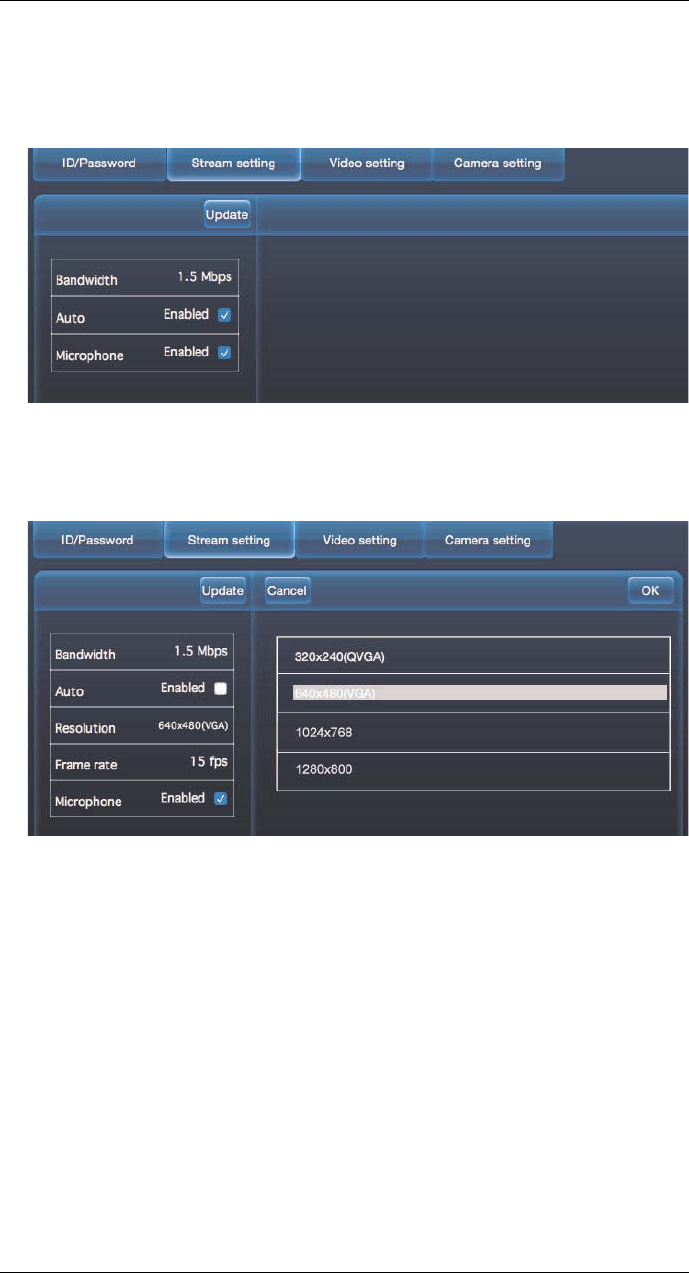689x1273 pixels.
Task: Select the Stream setting tab in the lower screenshot
Action: (229, 540)
